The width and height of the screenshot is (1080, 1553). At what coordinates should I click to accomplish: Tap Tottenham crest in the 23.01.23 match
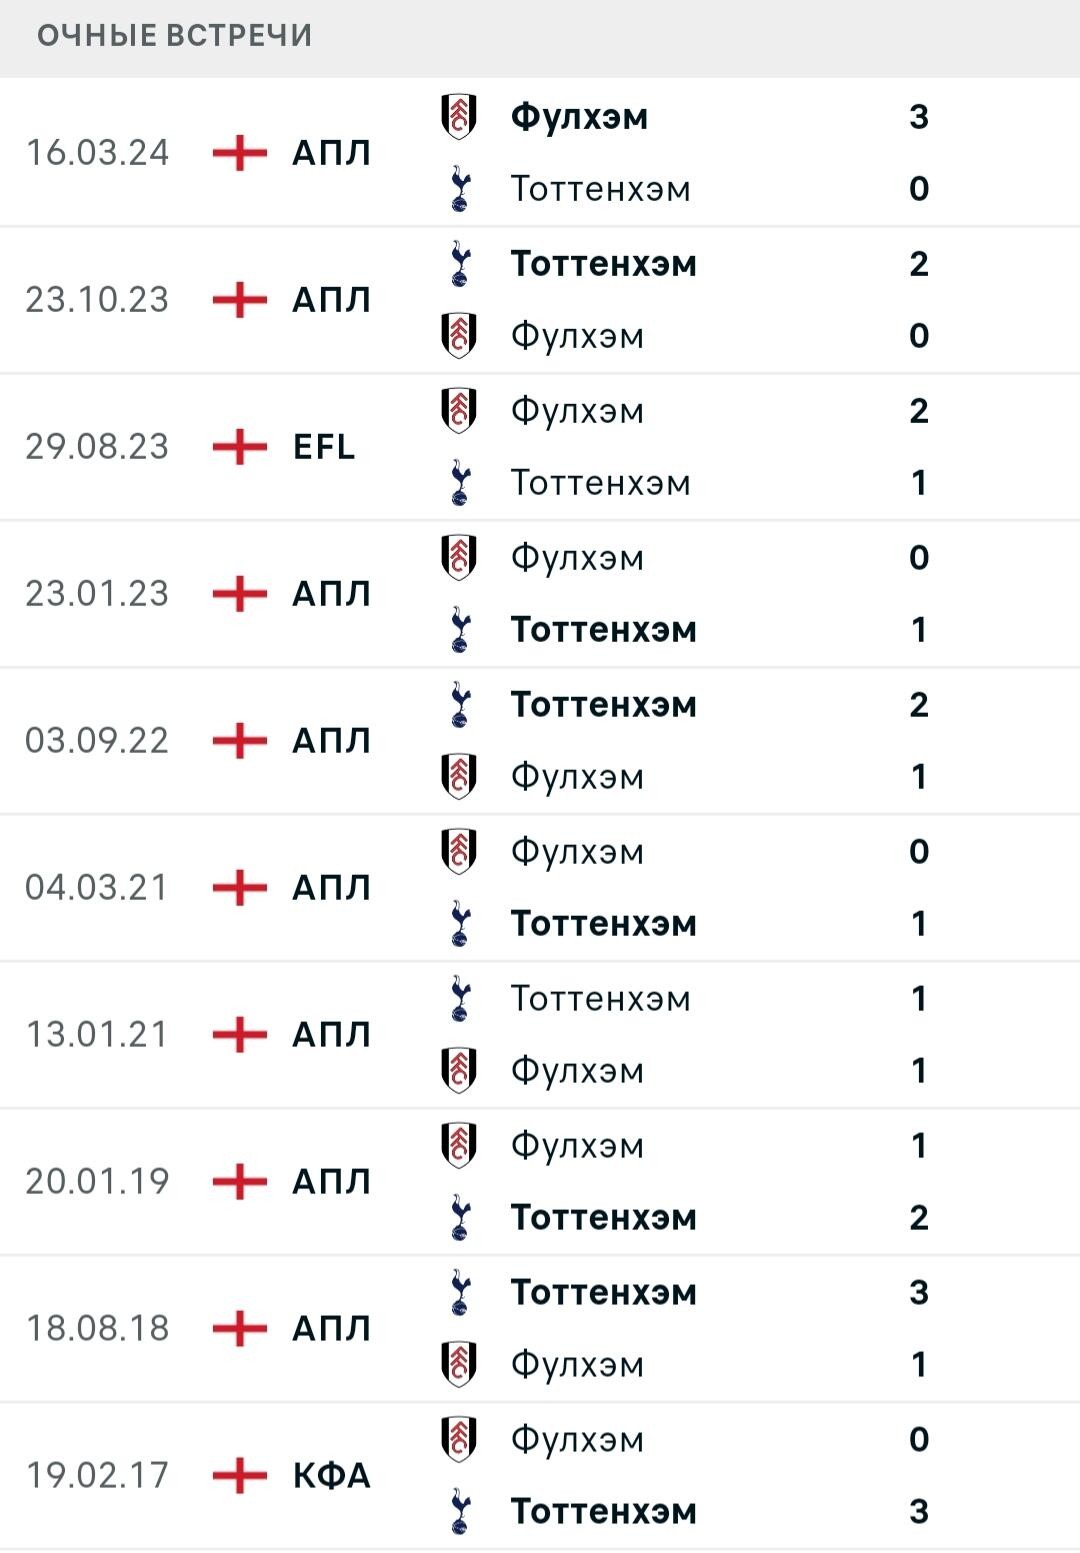click(x=459, y=630)
